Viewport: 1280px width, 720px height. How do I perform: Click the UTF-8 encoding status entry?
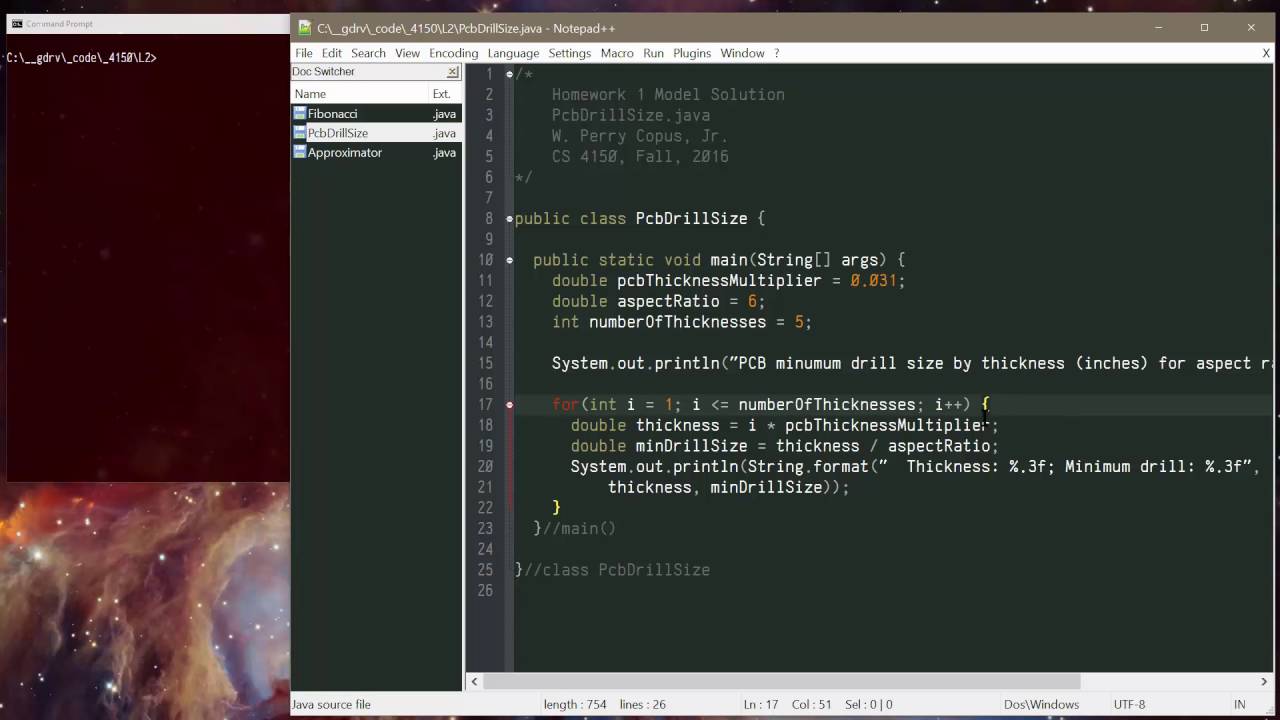click(x=1129, y=705)
